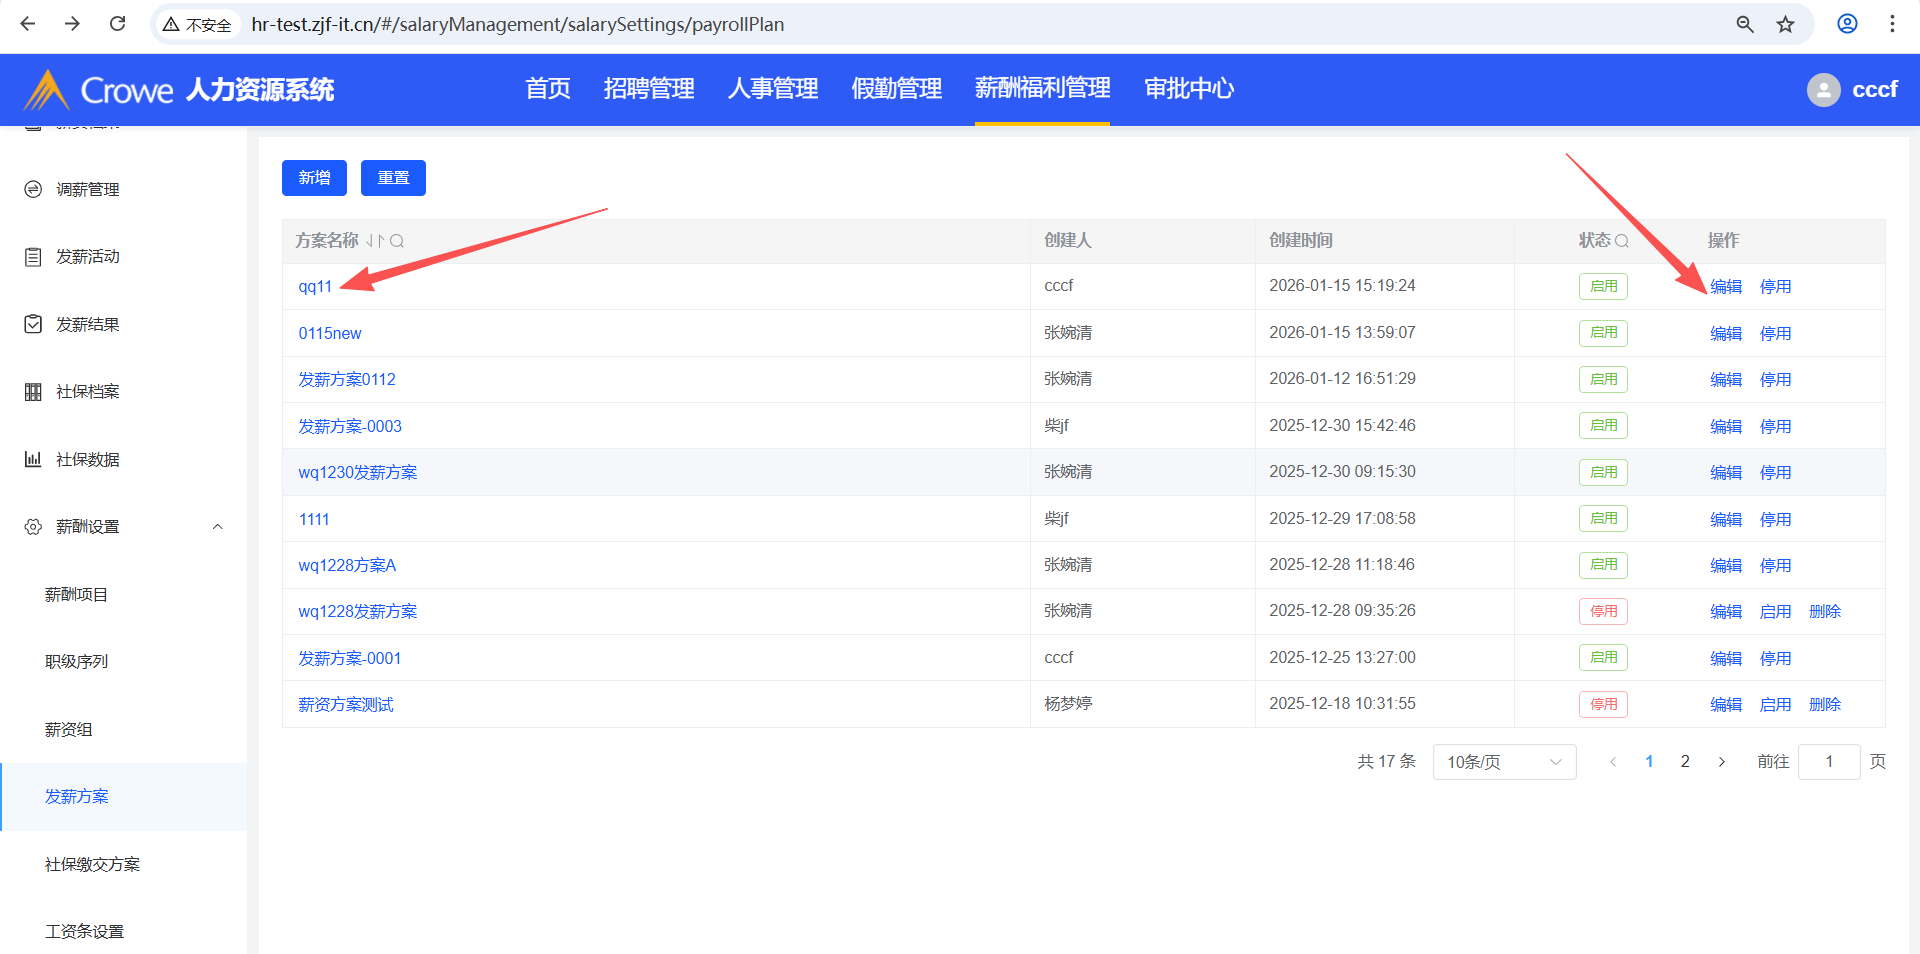
Task: Click the browser reload page icon
Action: pos(117,24)
